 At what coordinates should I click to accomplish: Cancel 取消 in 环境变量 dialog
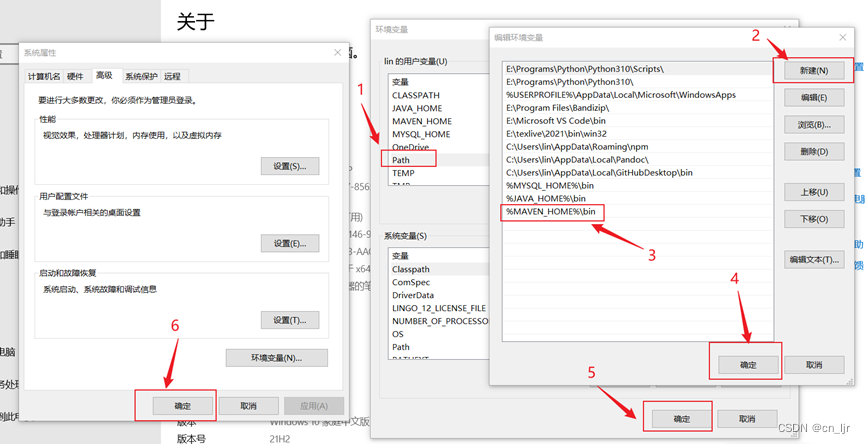pyautogui.click(x=747, y=419)
